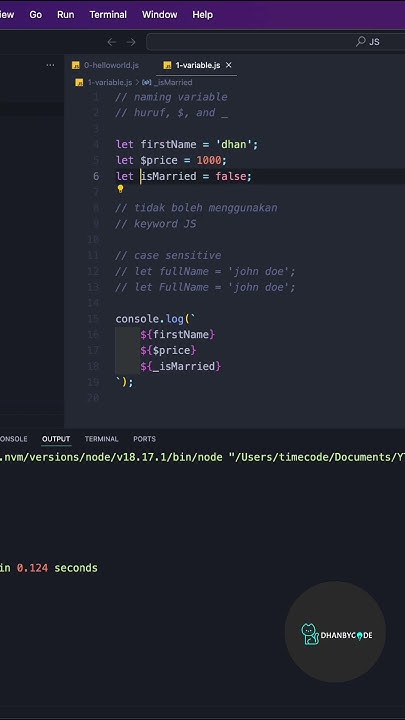
Task: Open the Help menu
Action: (x=202, y=15)
